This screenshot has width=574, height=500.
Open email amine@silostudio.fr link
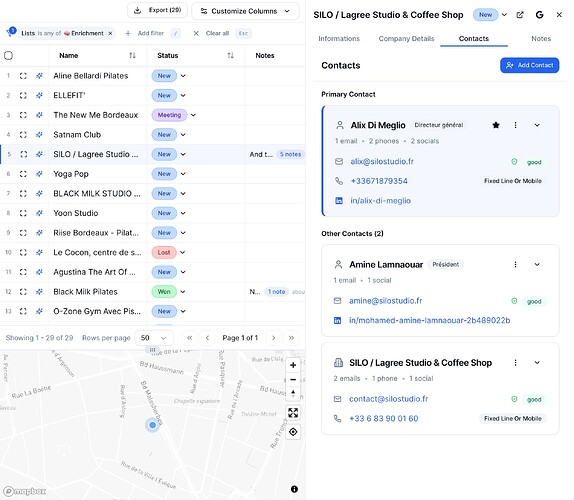tap(385, 301)
